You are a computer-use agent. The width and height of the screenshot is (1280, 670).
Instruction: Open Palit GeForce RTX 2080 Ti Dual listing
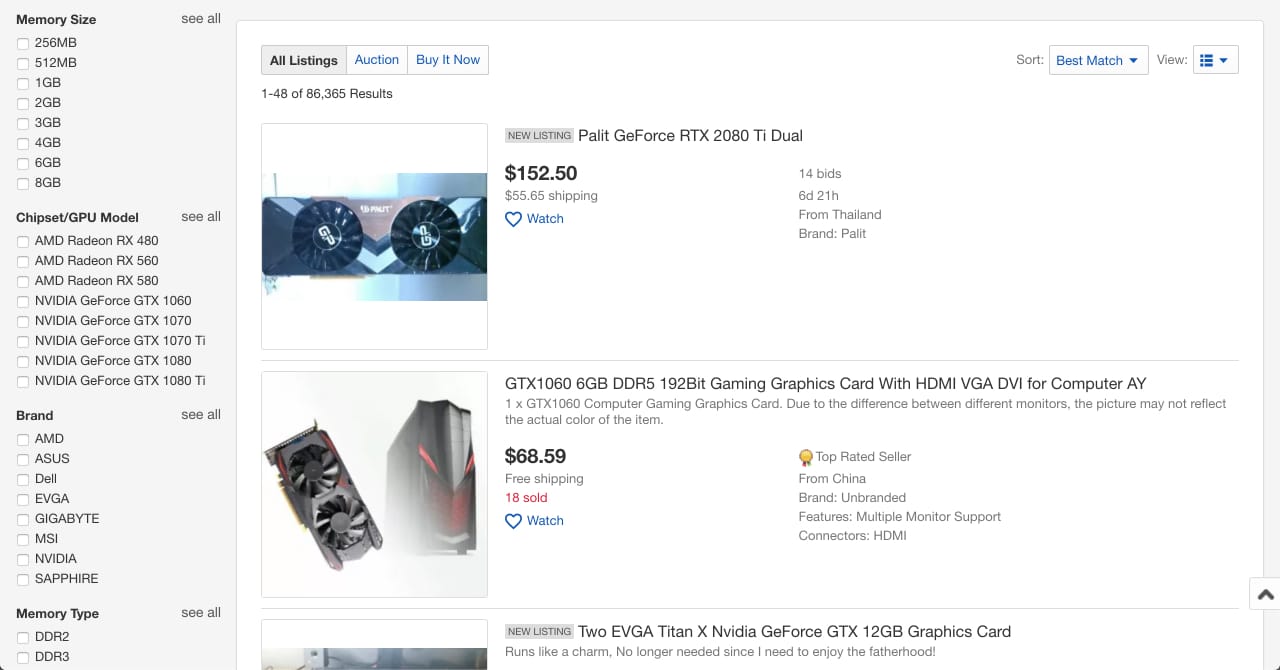(690, 136)
